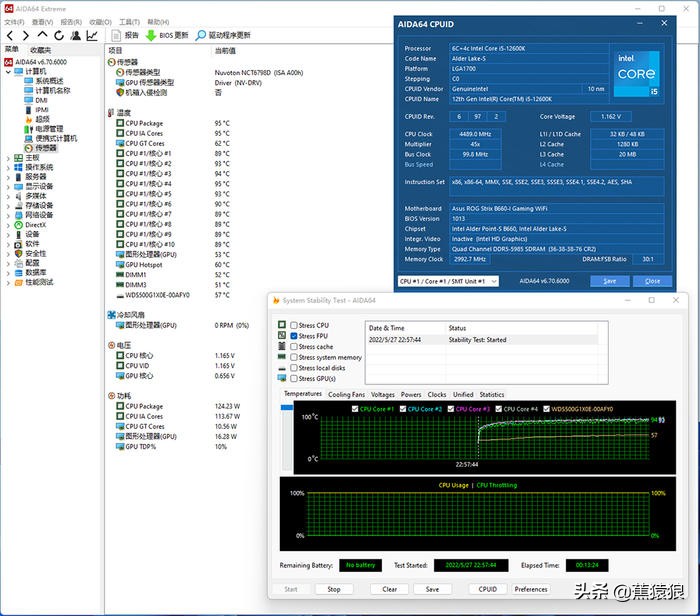Click the 驱动程序更新 magnifier button

coord(223,35)
